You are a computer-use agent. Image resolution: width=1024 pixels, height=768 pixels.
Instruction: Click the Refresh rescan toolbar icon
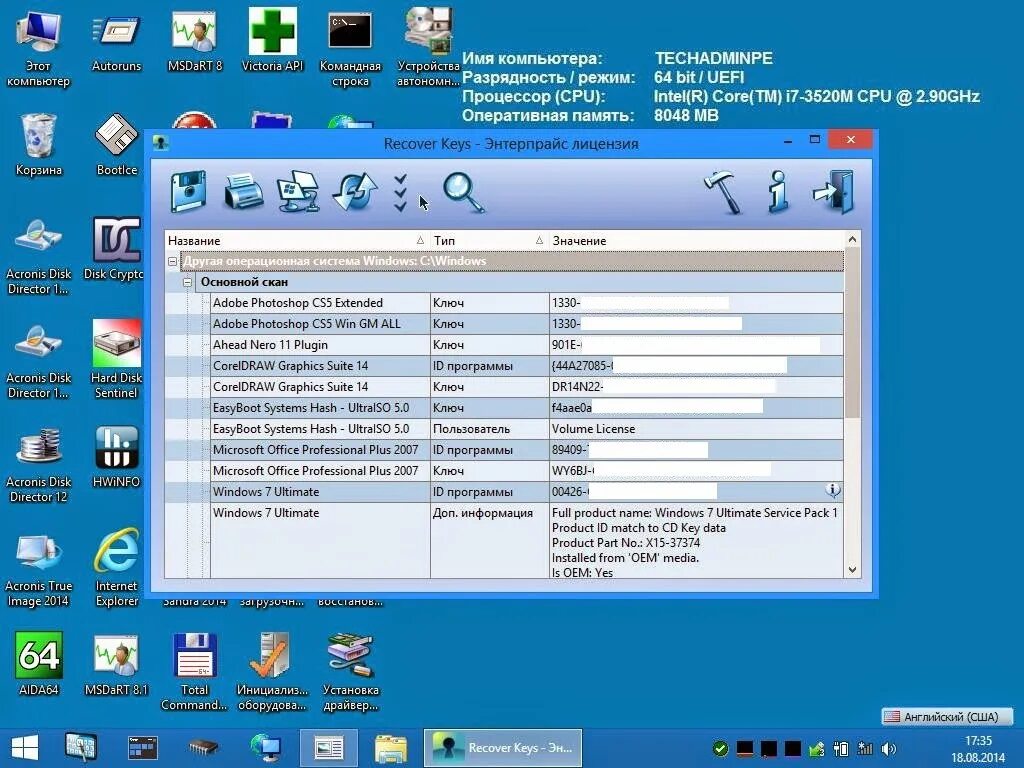pyautogui.click(x=355, y=191)
